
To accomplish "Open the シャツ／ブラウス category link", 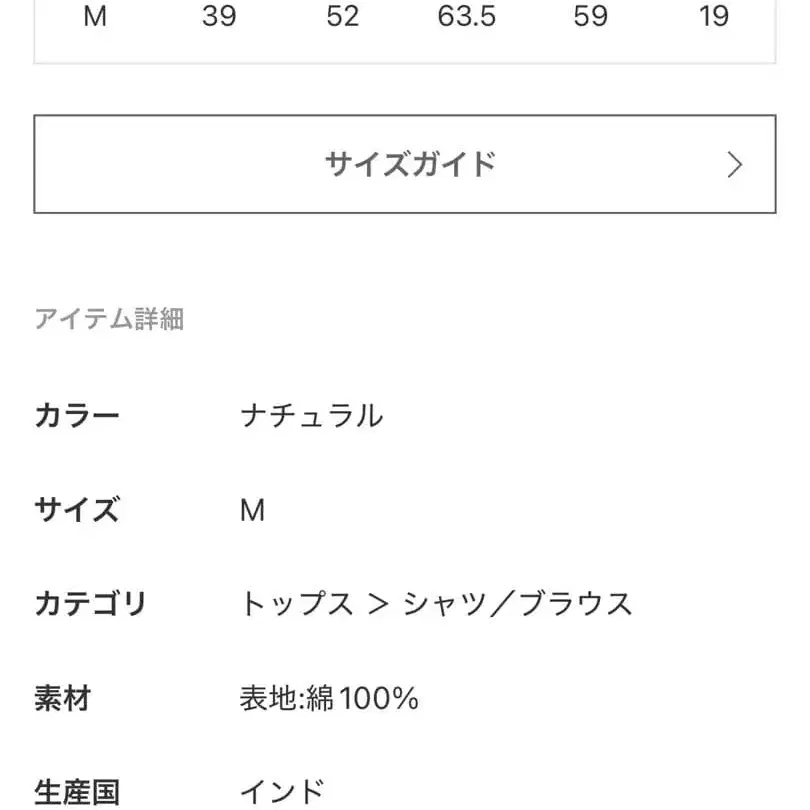I will (520, 603).
